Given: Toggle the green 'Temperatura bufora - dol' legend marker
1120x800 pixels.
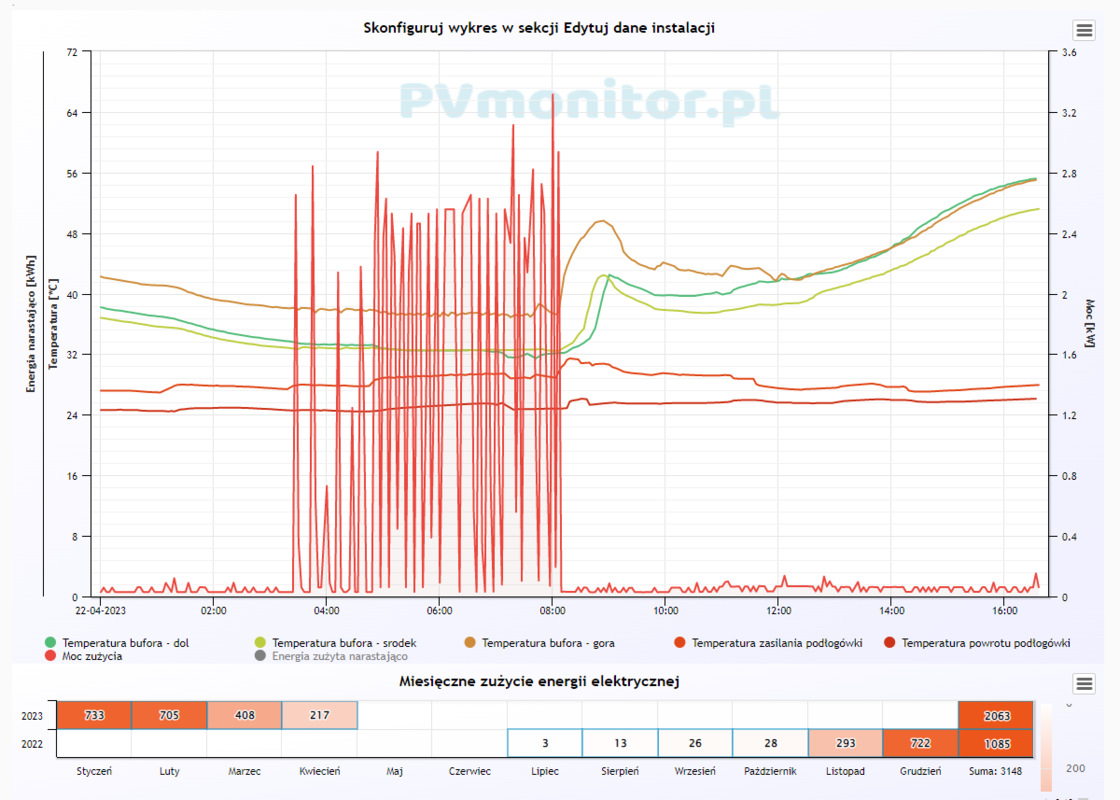Looking at the screenshot, I should pyautogui.click(x=50, y=643).
